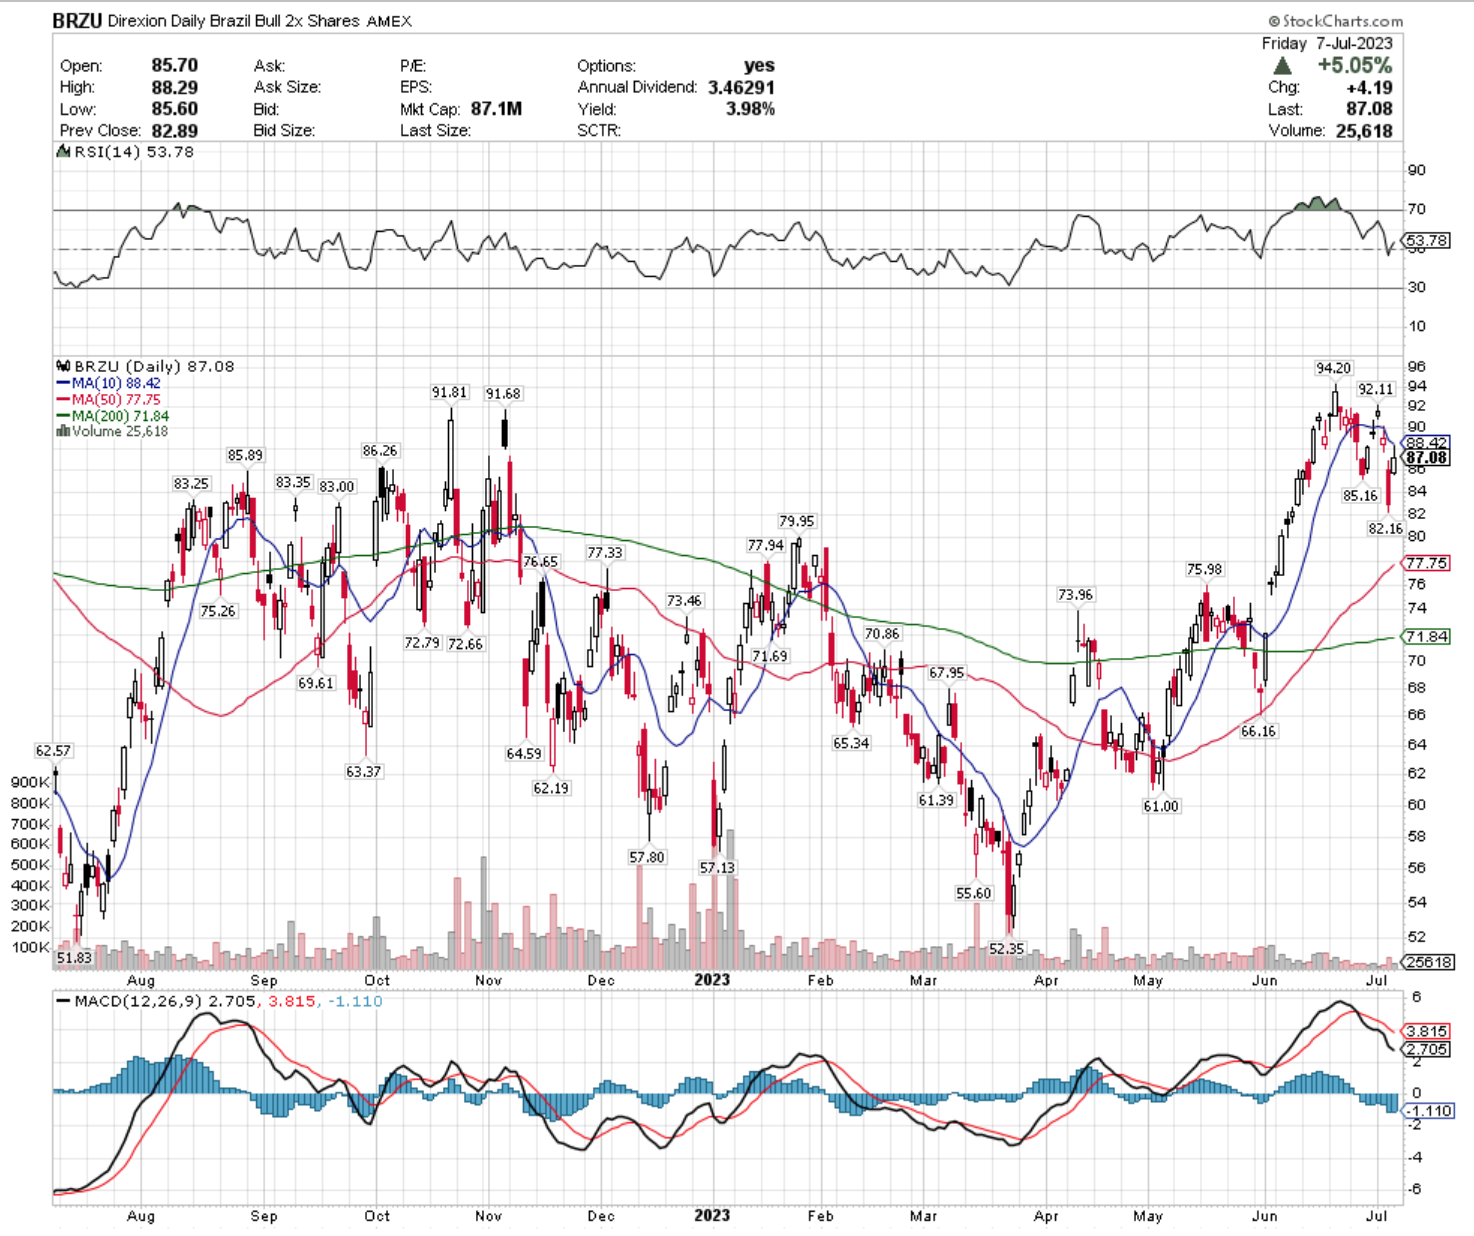
Task: Click the Low value 85.60
Action: point(174,109)
